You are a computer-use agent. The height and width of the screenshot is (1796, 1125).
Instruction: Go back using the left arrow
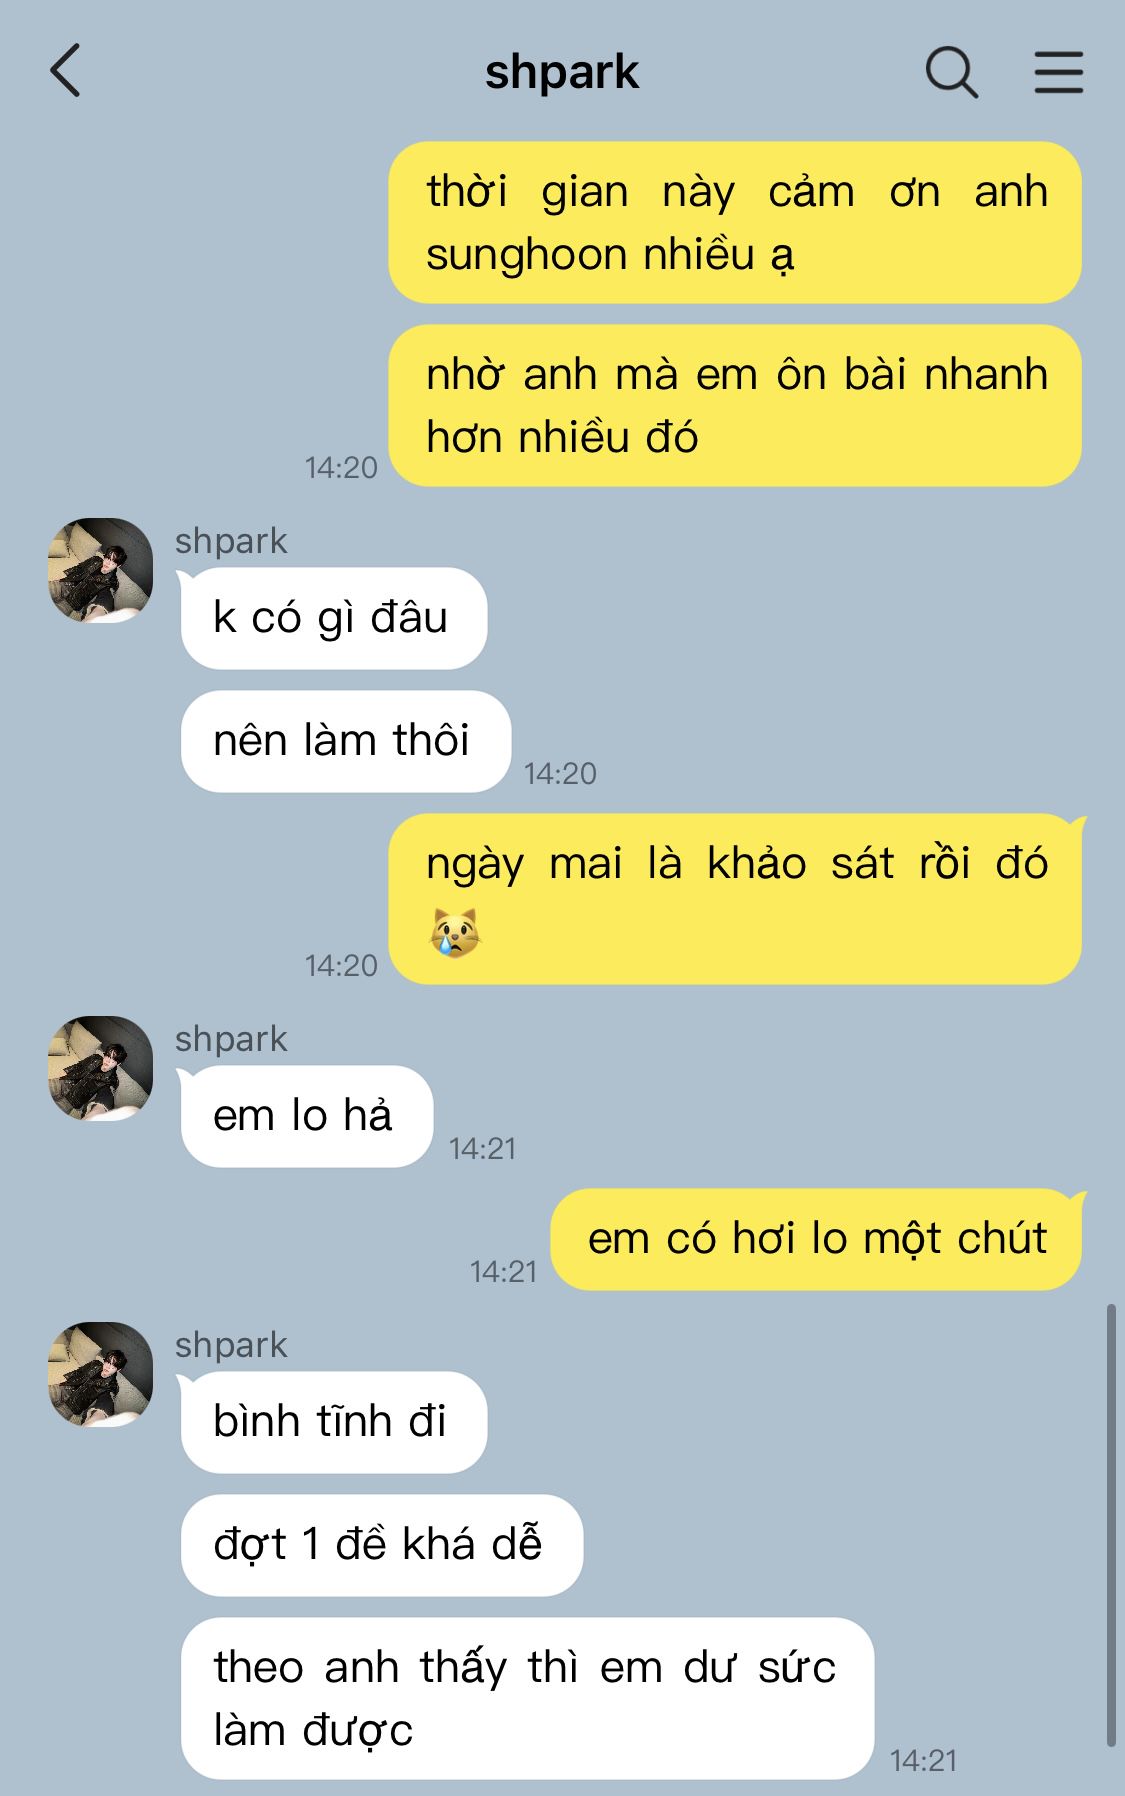tap(65, 71)
